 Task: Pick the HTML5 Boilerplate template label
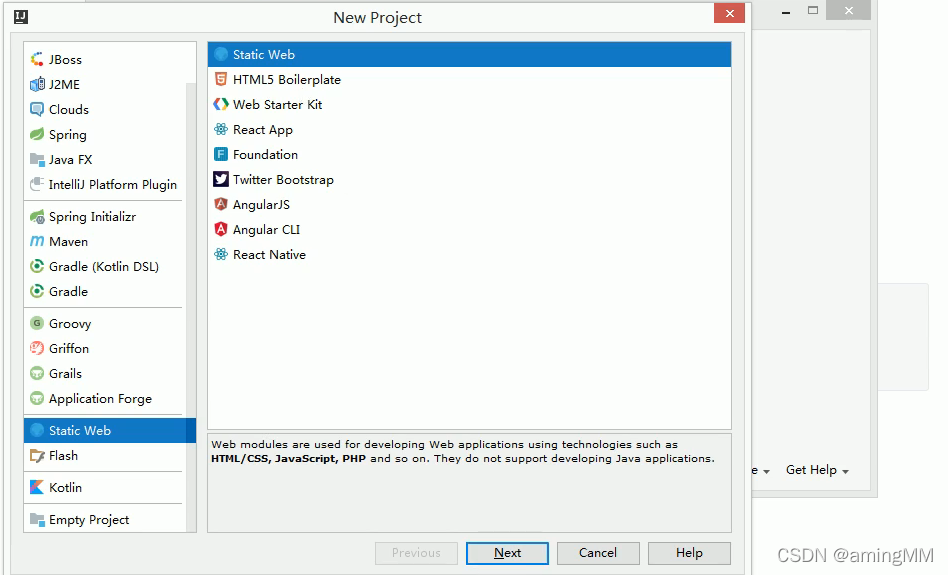click(x=287, y=79)
